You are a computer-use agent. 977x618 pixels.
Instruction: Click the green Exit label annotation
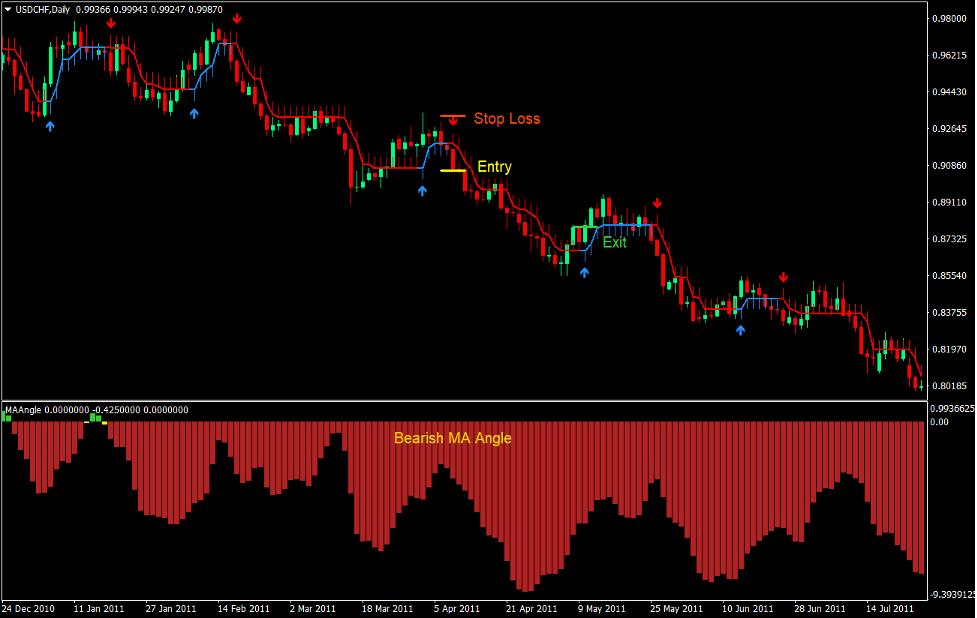(x=613, y=243)
